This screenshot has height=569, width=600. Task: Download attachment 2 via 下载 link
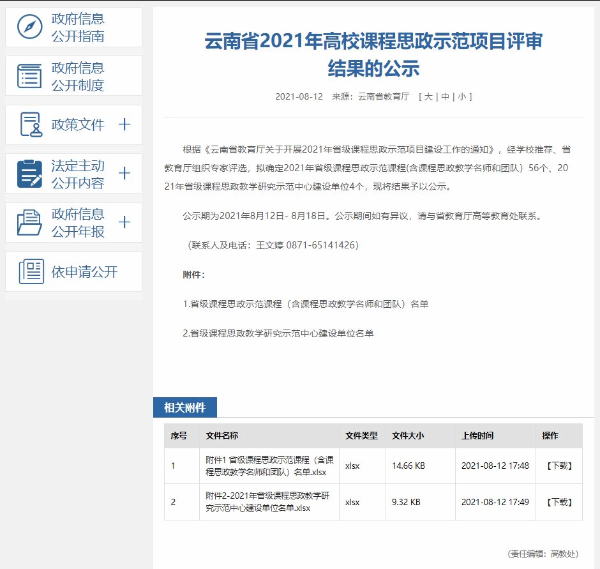coord(557,501)
